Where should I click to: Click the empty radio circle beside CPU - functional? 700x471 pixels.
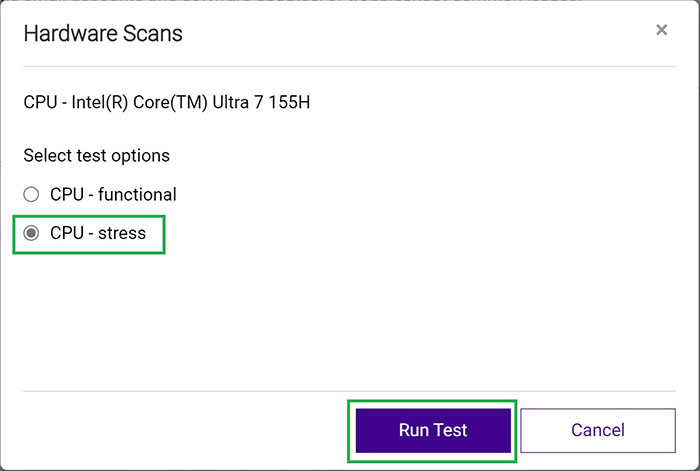[31, 194]
